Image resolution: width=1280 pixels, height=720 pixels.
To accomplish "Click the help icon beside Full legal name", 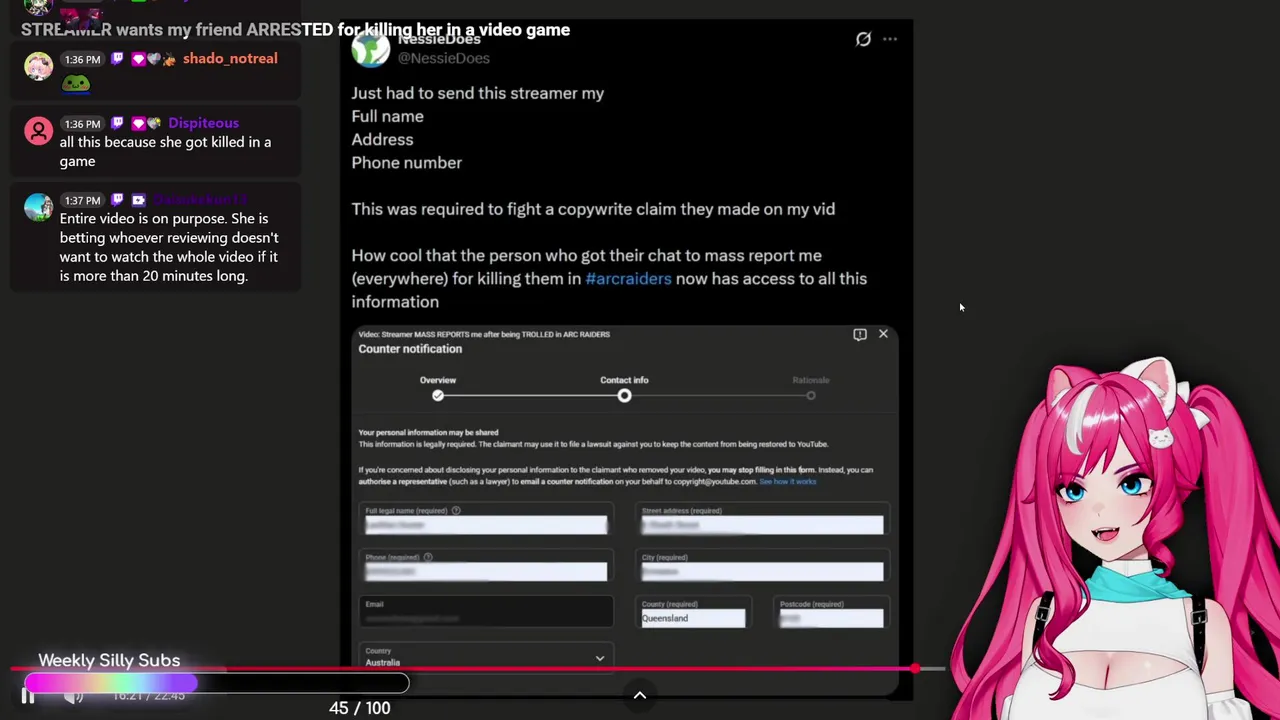I will (456, 511).
